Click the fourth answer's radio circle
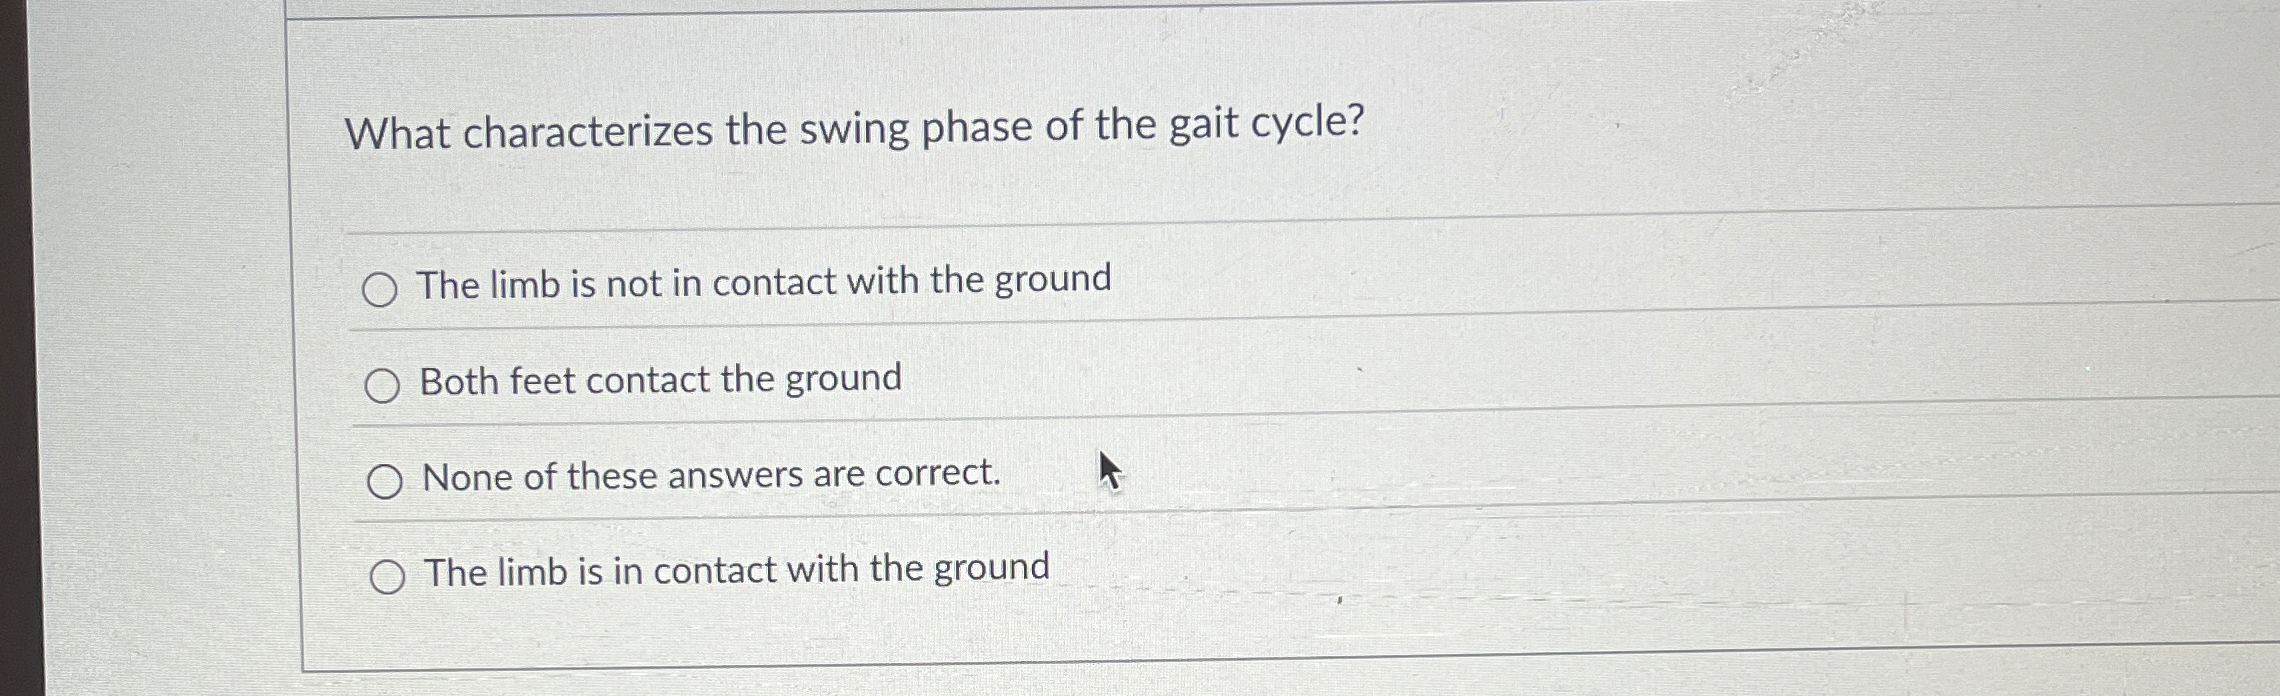This screenshot has width=2280, height=696. tap(390, 577)
